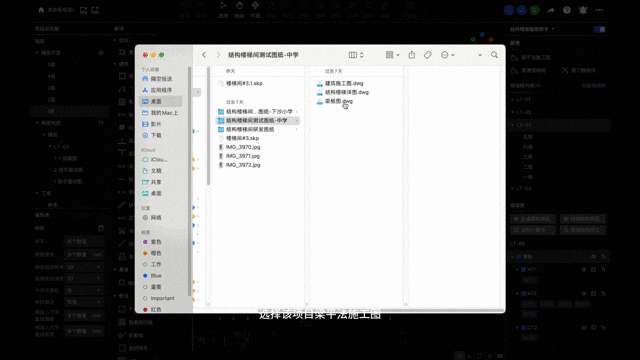Select file 建筑施工图.dwg
Screen dimensions: 640x360
(x=344, y=83)
